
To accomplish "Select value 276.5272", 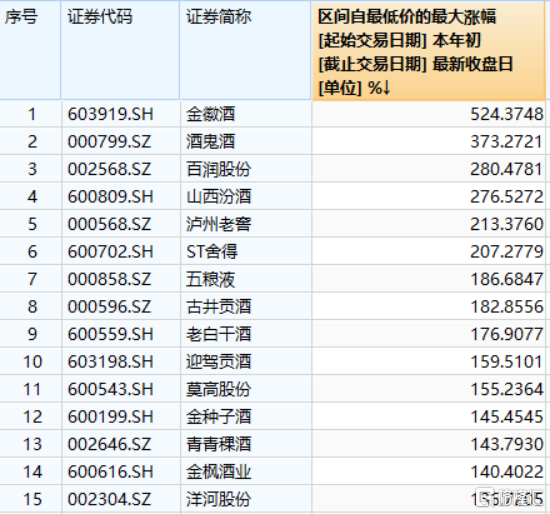I will [507, 196].
